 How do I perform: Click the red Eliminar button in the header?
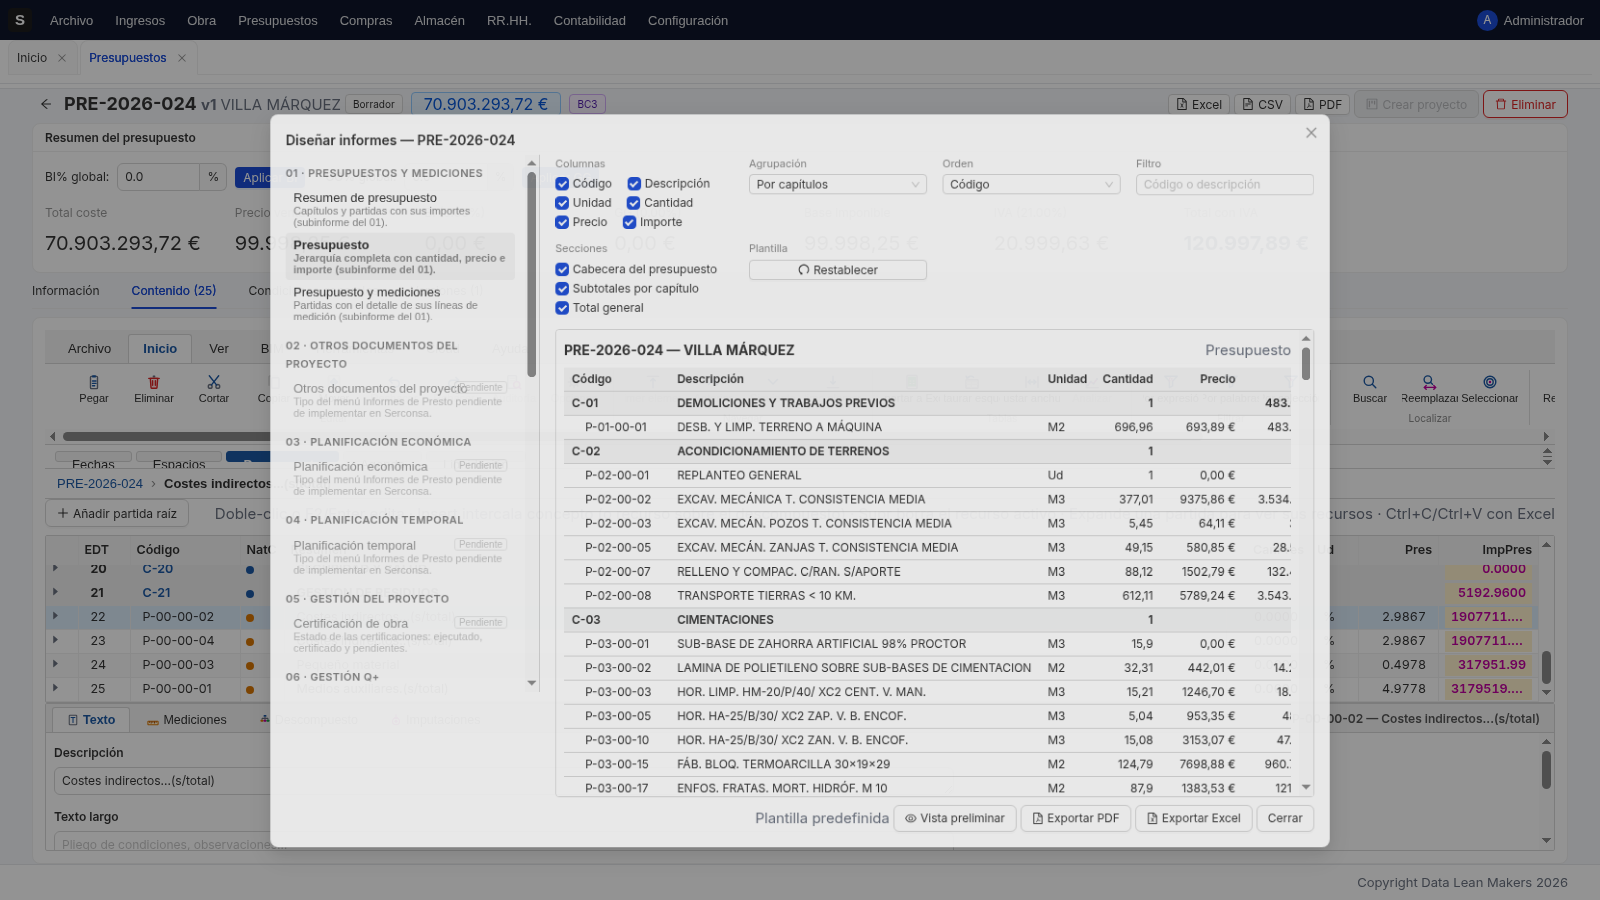[1525, 104]
